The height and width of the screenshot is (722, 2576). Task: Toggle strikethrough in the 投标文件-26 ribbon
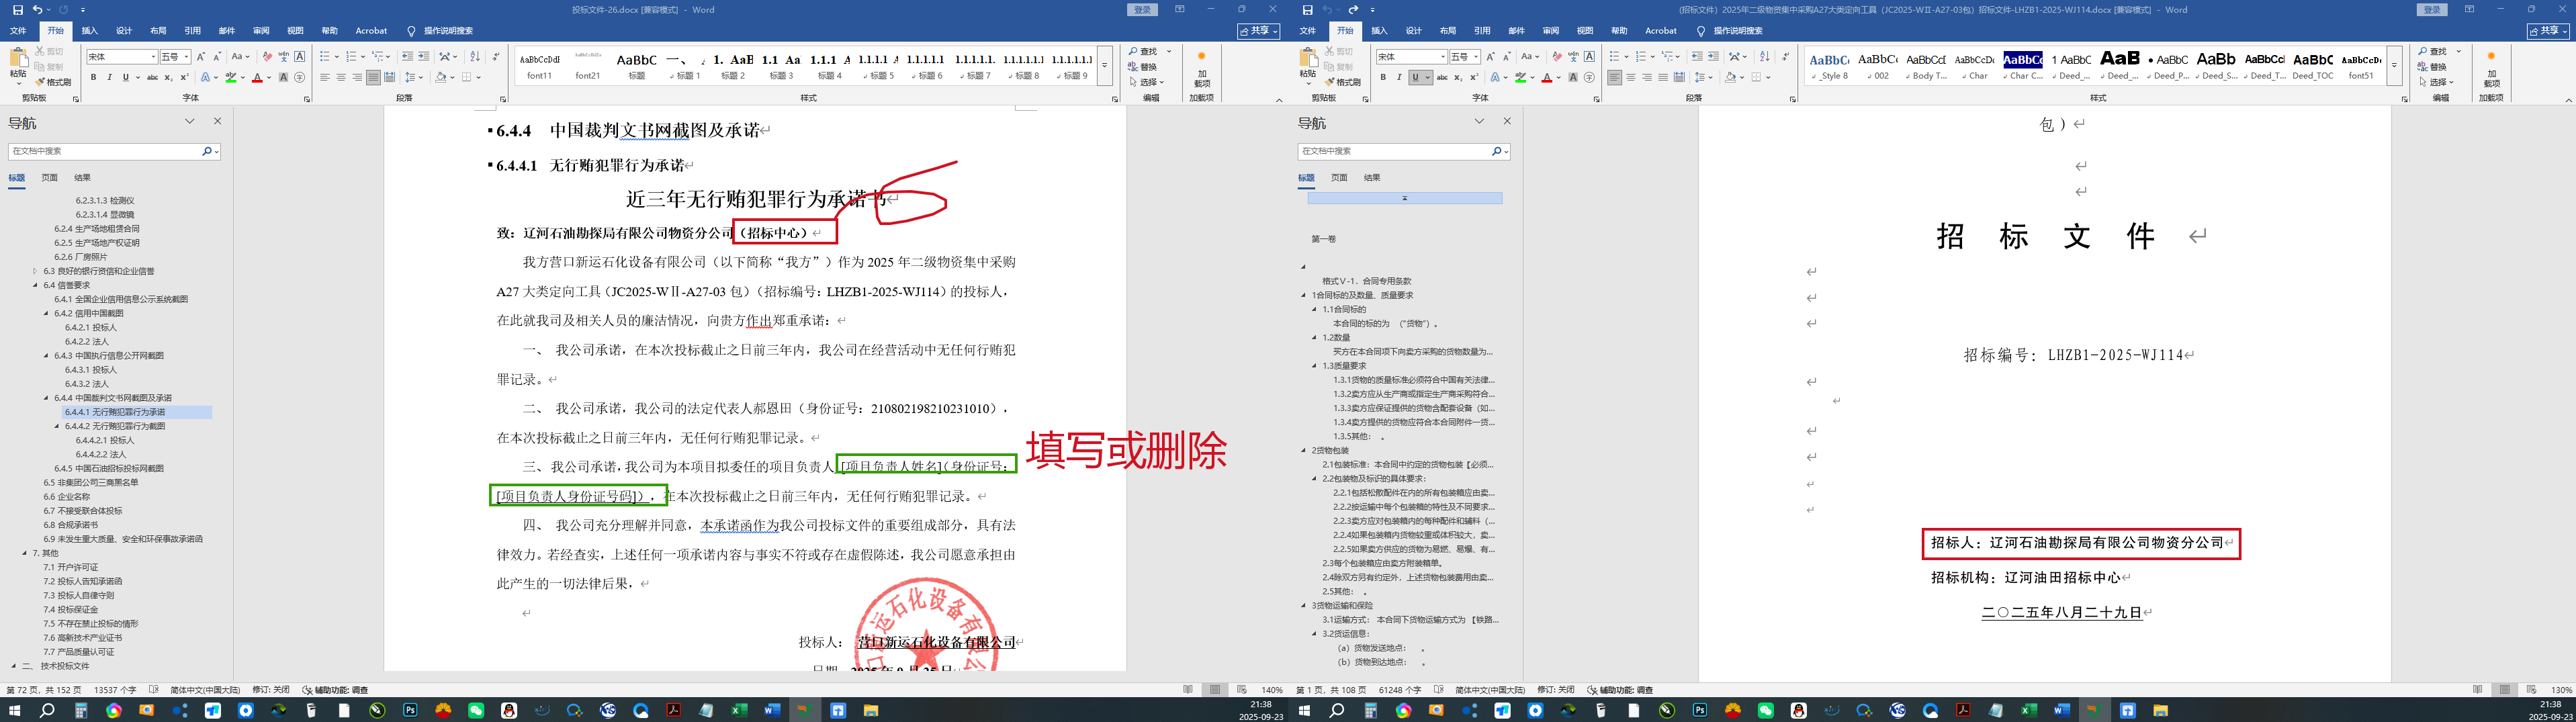(152, 77)
